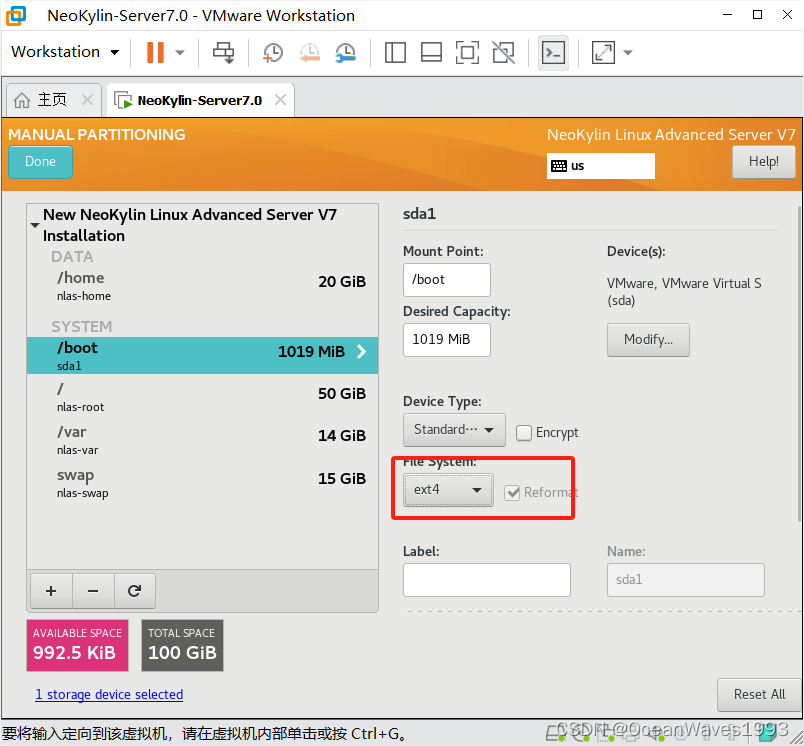Open the ext4 File System dropdown

click(448, 490)
